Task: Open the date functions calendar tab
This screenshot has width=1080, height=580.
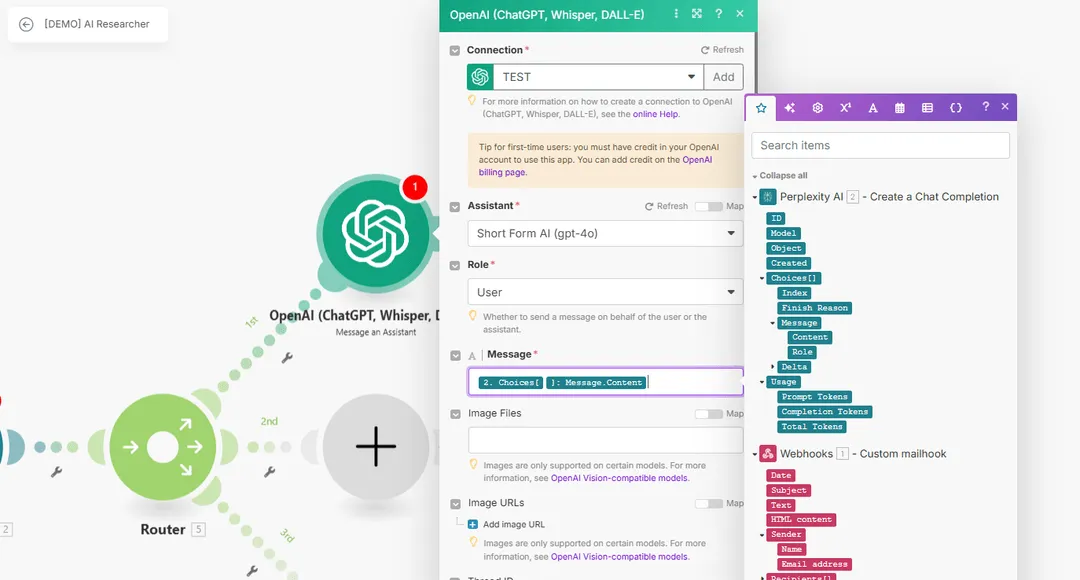Action: pos(900,107)
